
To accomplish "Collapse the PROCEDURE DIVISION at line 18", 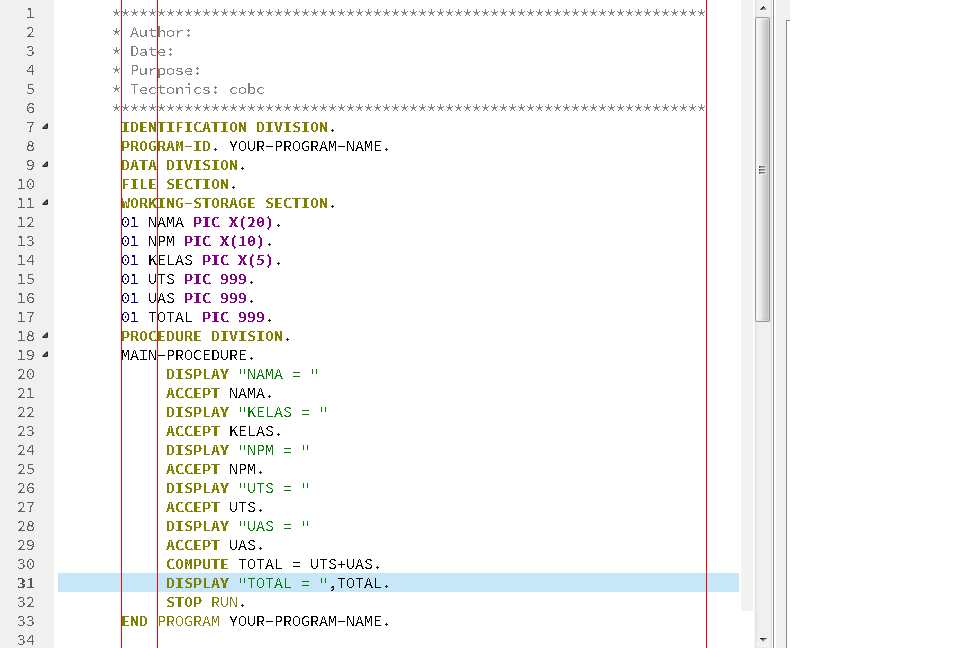I will coord(44,336).
